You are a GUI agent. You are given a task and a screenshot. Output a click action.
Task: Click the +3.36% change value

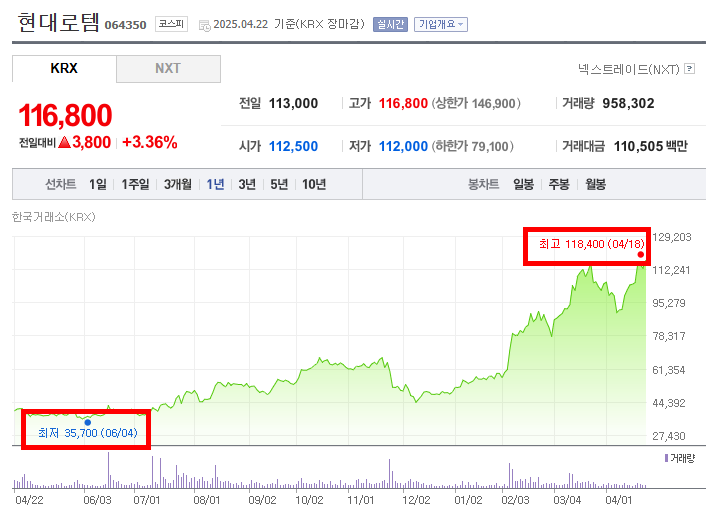click(x=149, y=142)
